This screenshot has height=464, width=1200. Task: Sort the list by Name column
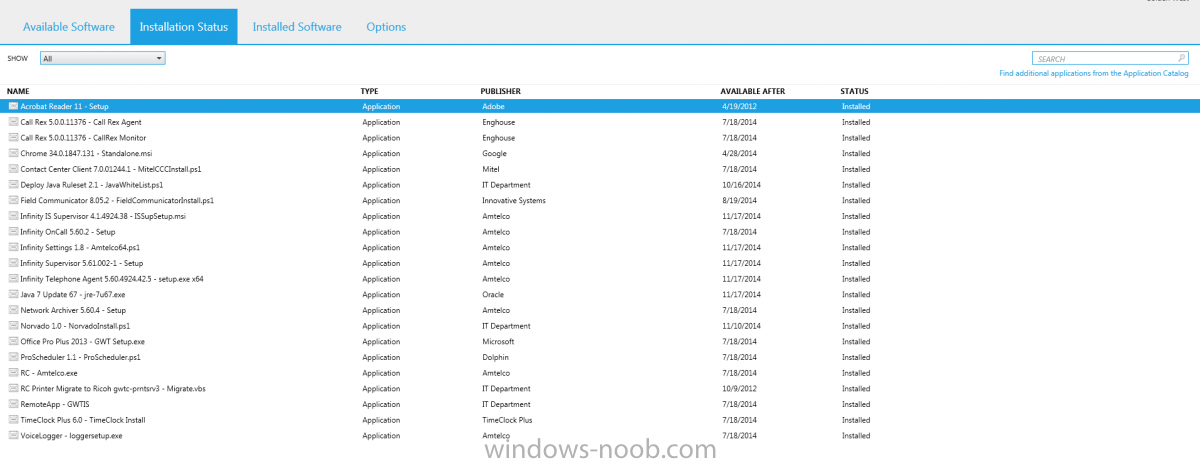click(18, 91)
